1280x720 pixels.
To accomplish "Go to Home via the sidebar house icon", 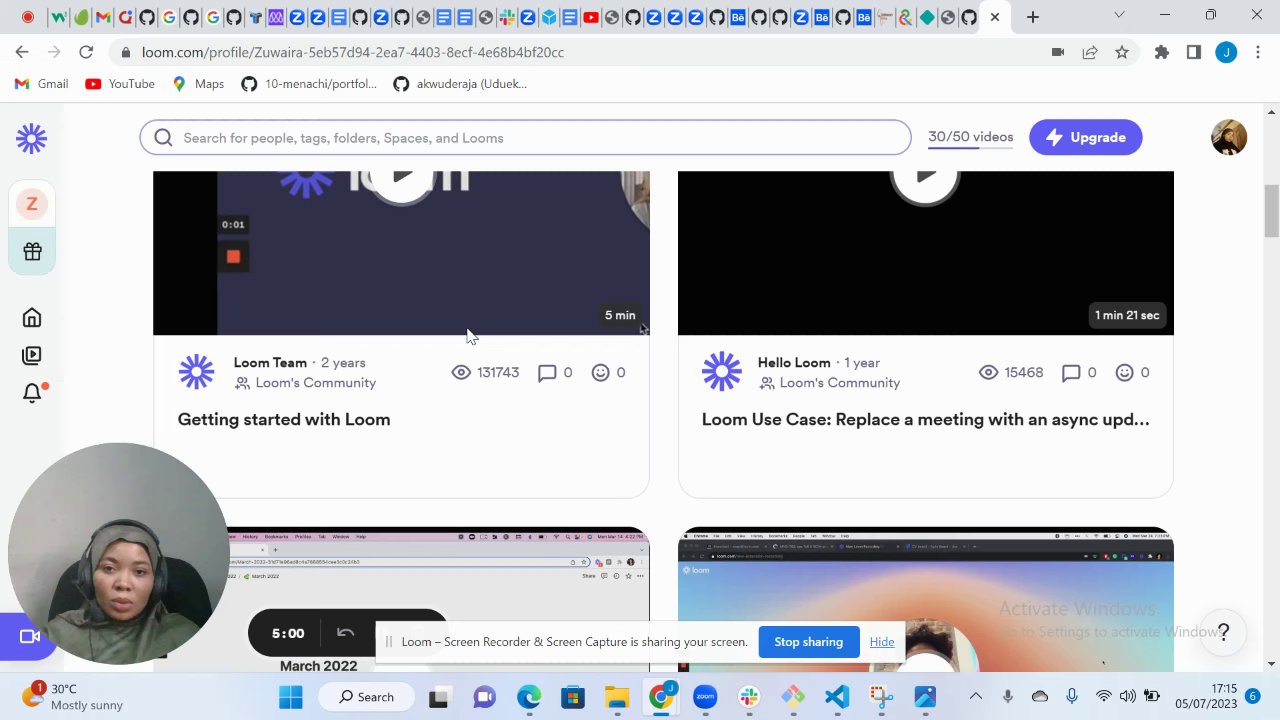I will 32,318.
